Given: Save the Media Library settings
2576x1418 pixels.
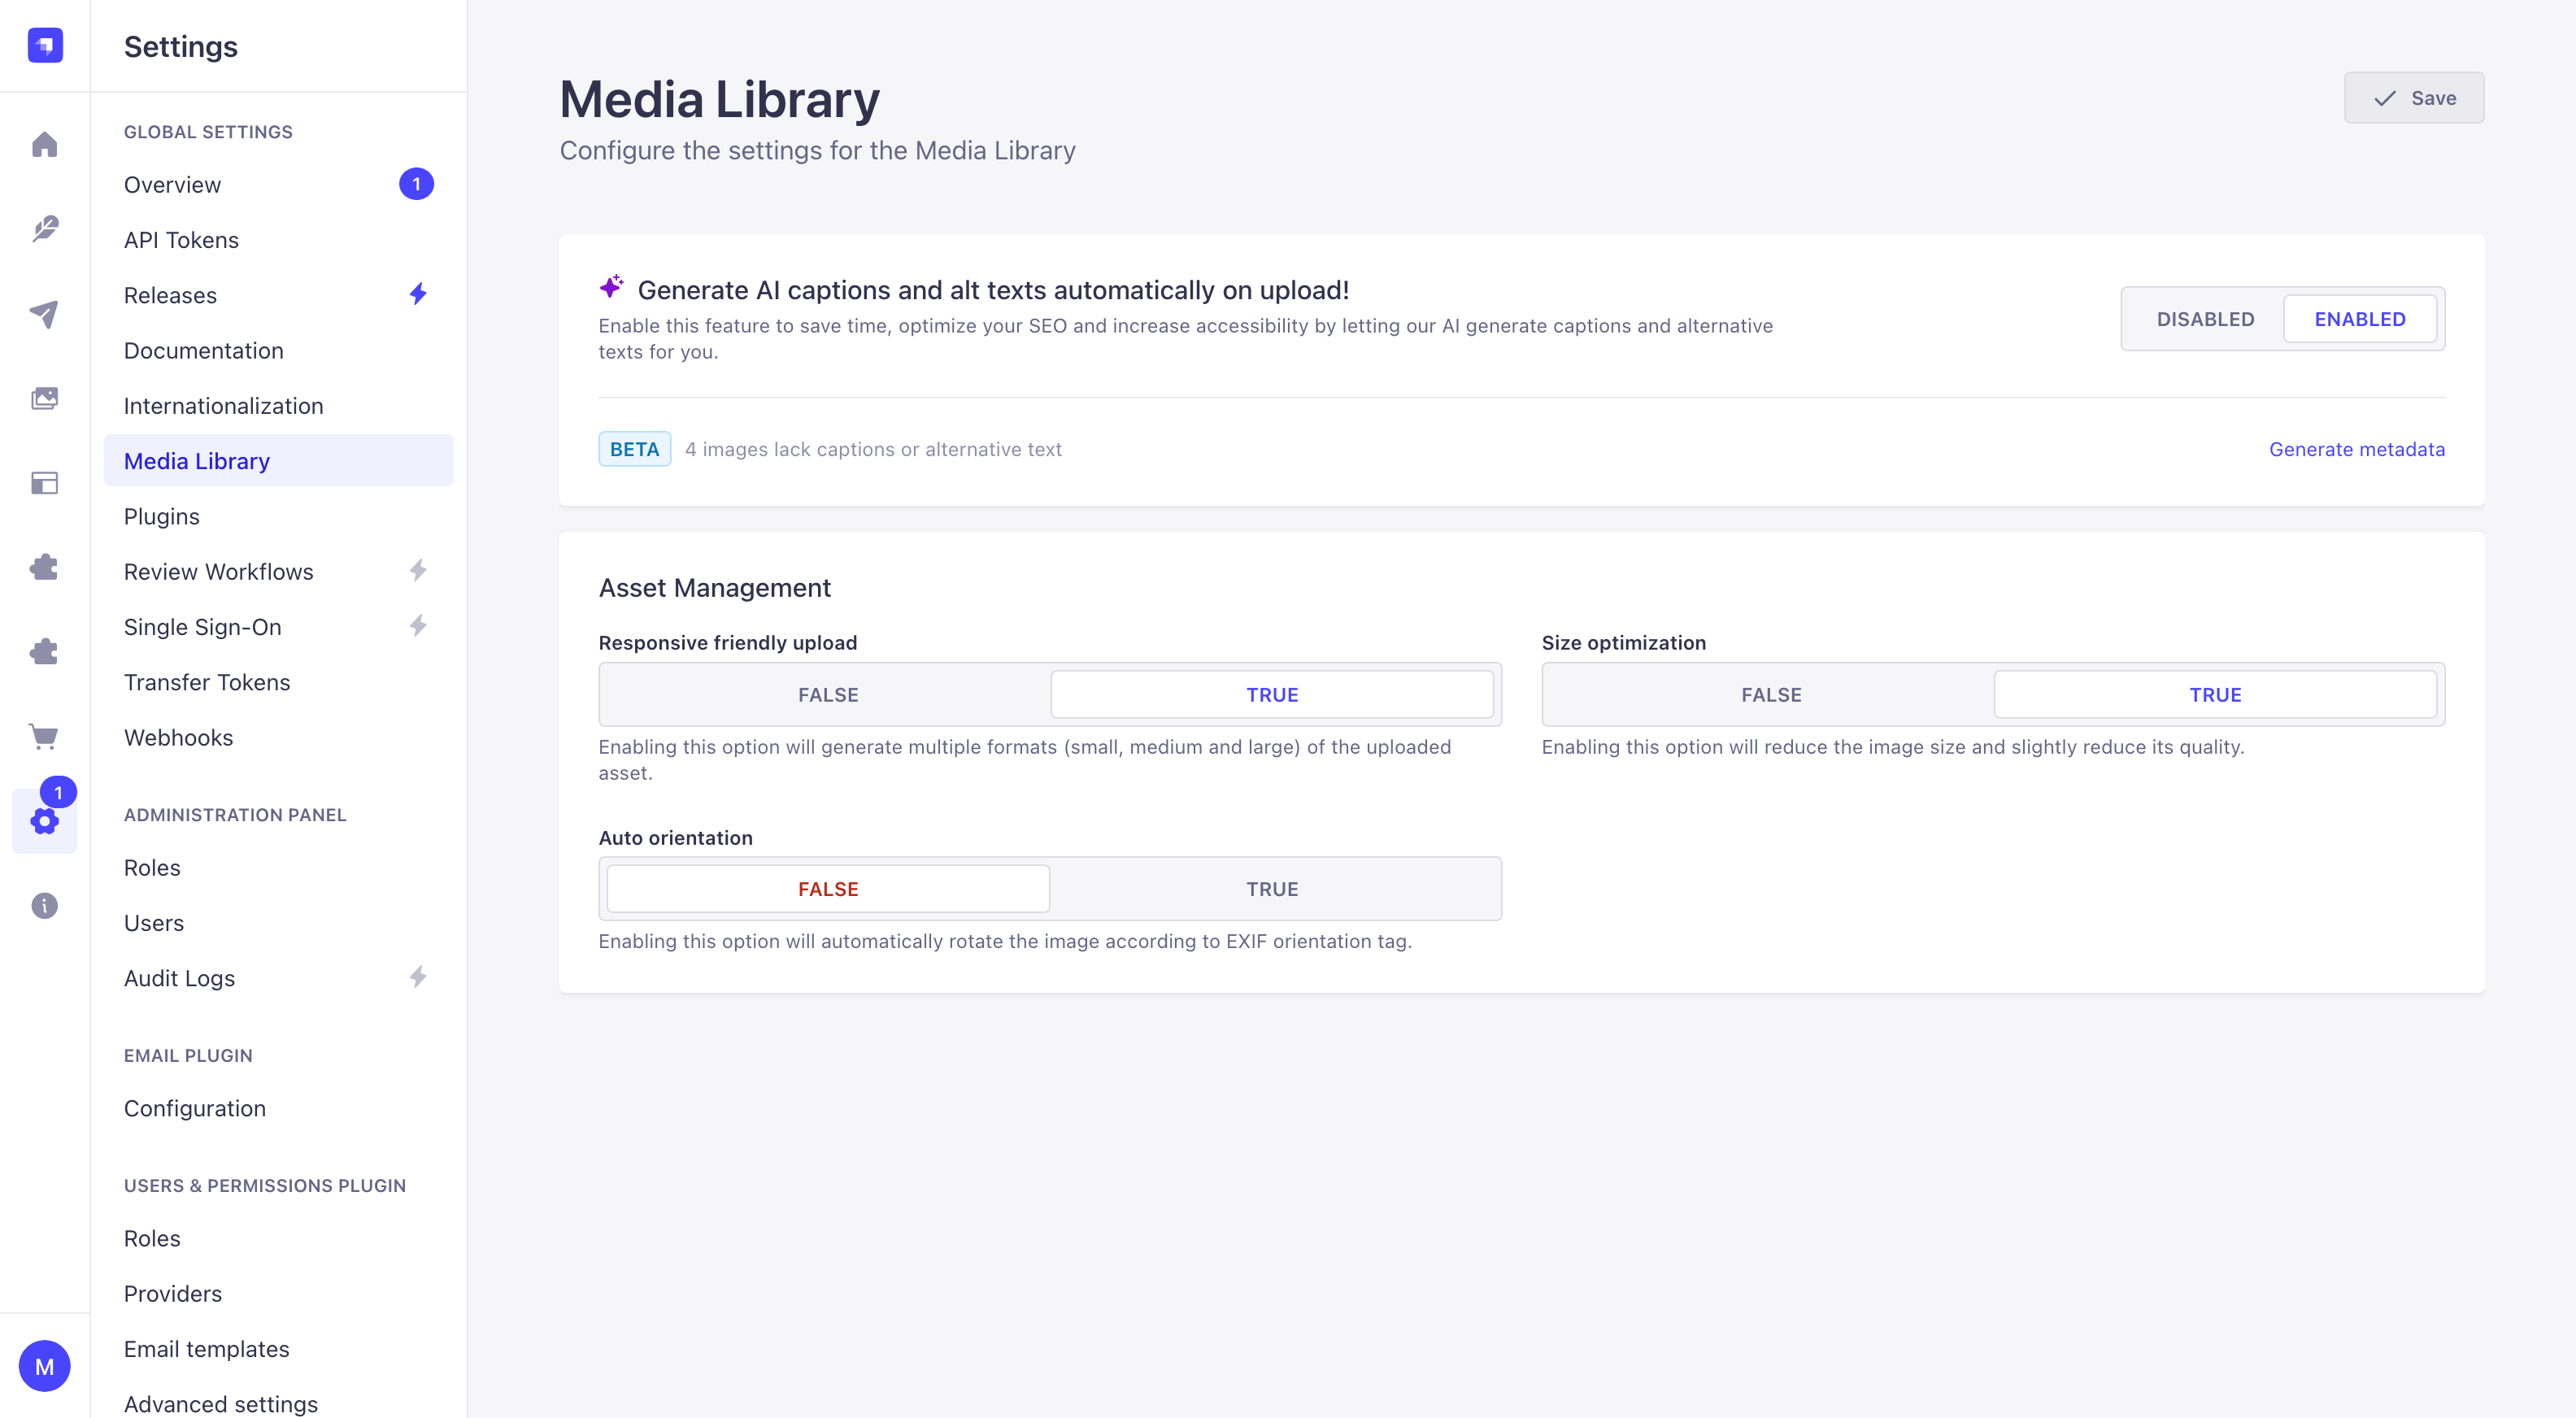Looking at the screenshot, I should point(2413,97).
